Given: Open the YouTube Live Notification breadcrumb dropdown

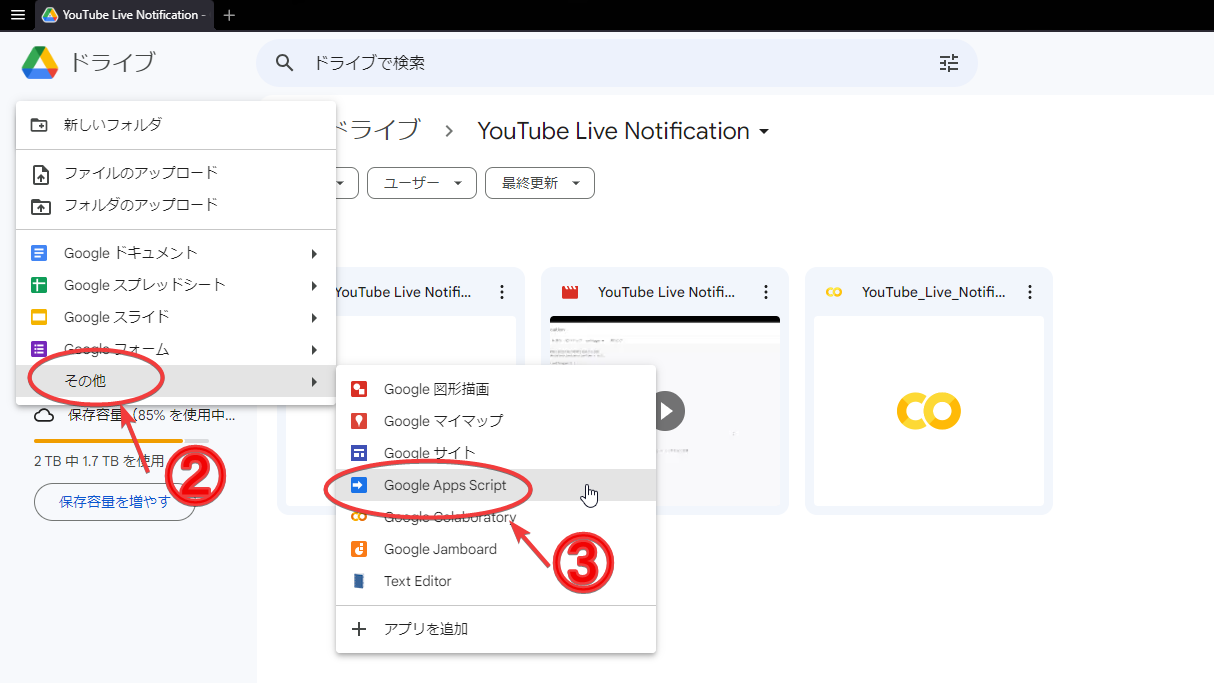Looking at the screenshot, I should coord(764,131).
